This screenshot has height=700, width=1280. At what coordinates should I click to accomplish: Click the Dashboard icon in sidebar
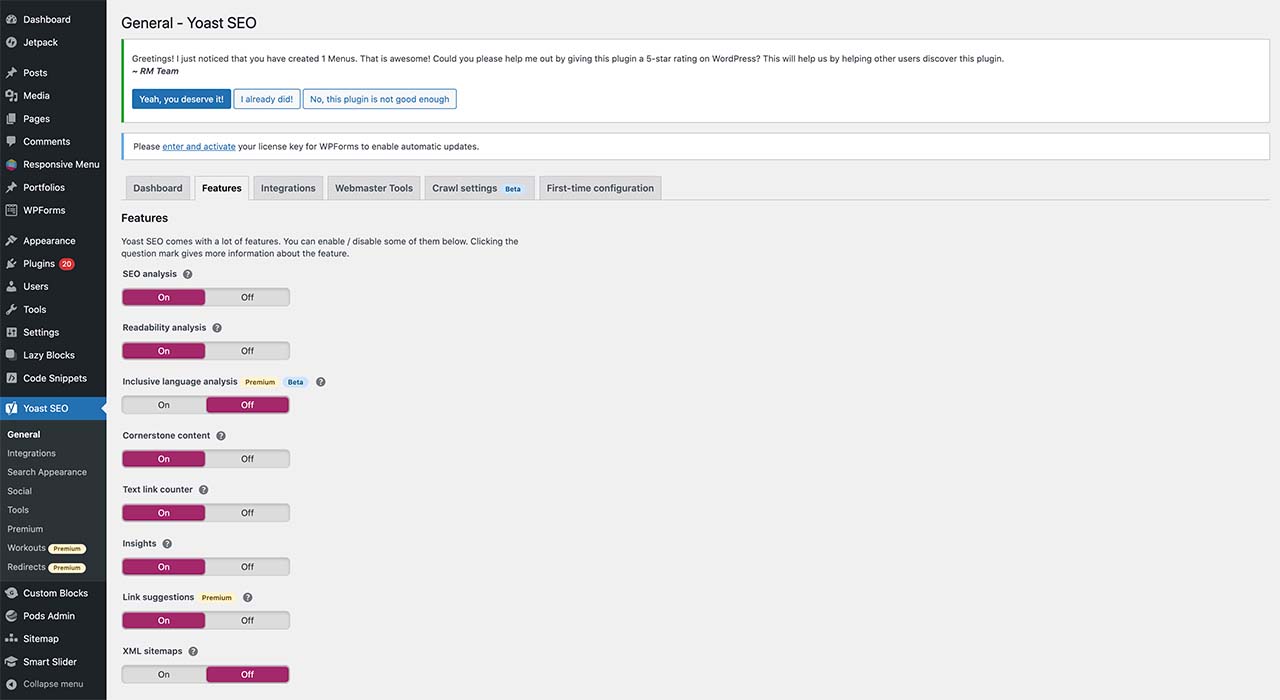click(11, 19)
